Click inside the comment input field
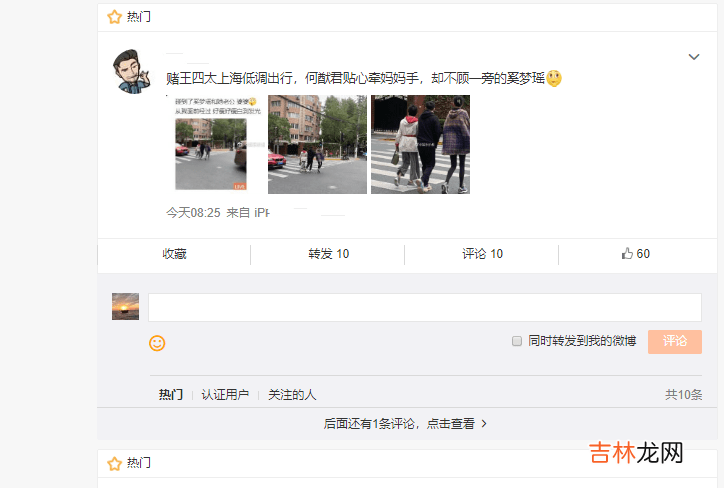Image resolution: width=724 pixels, height=488 pixels. 425,307
